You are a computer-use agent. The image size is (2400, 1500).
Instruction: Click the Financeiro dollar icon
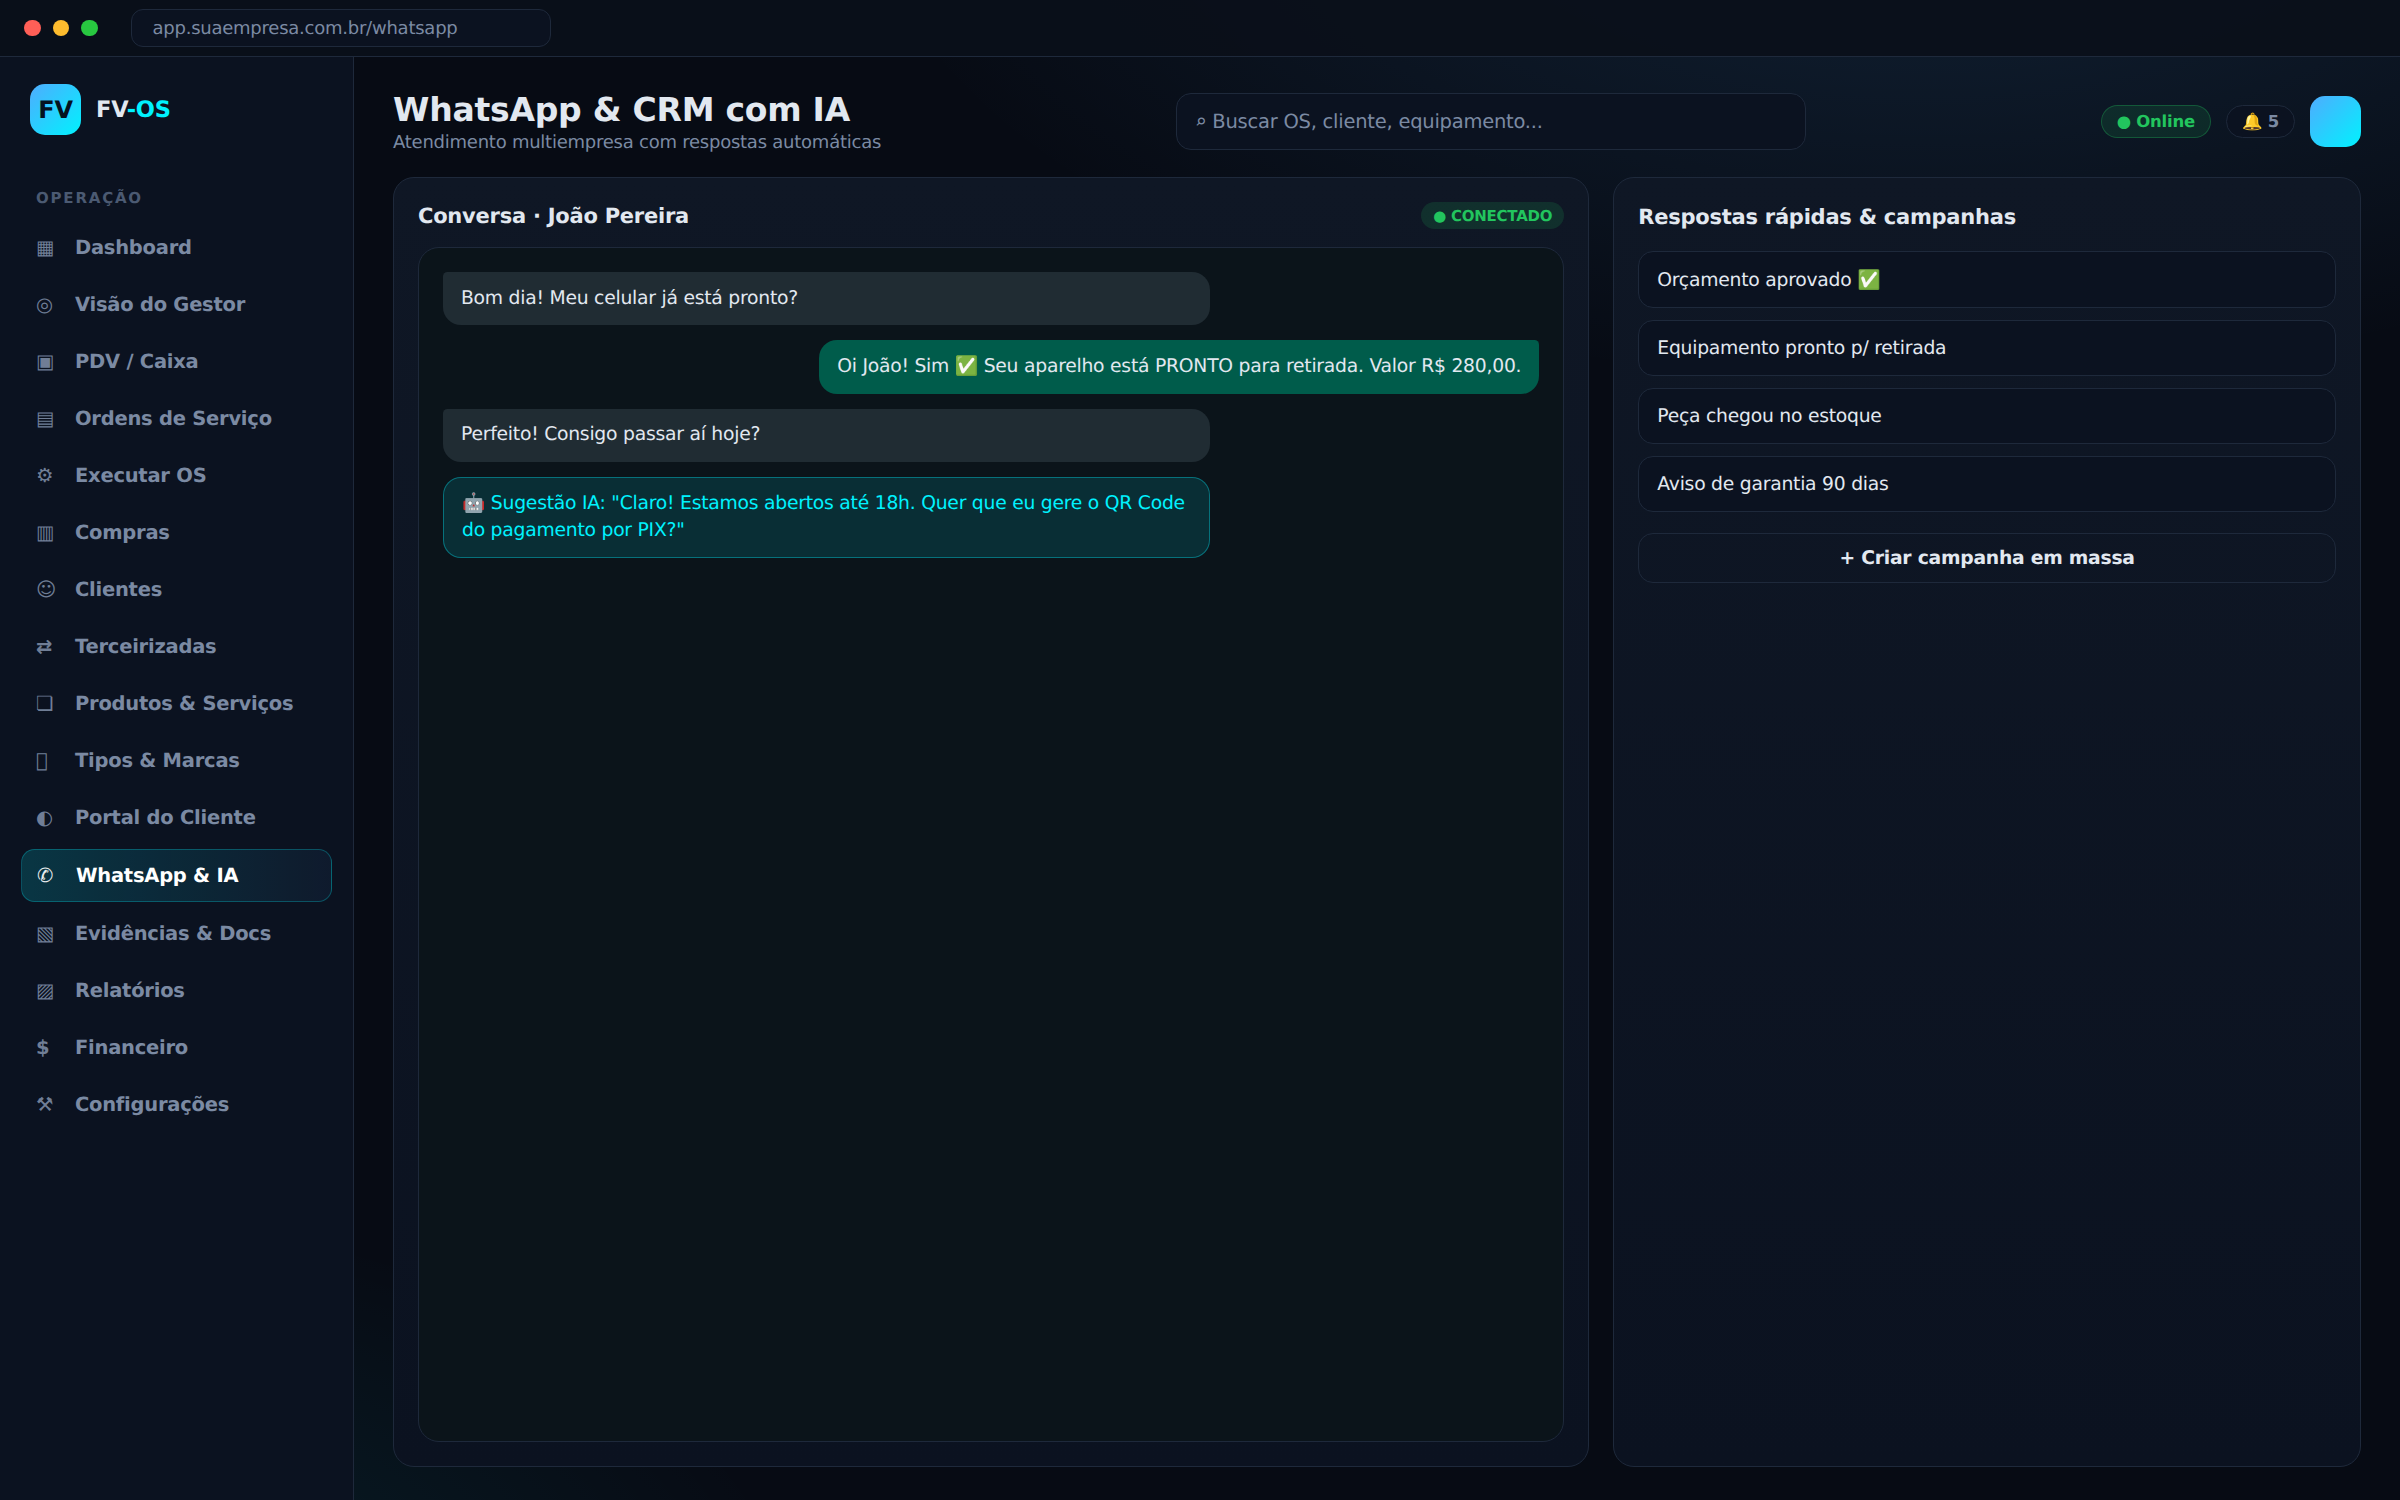pos(43,1047)
